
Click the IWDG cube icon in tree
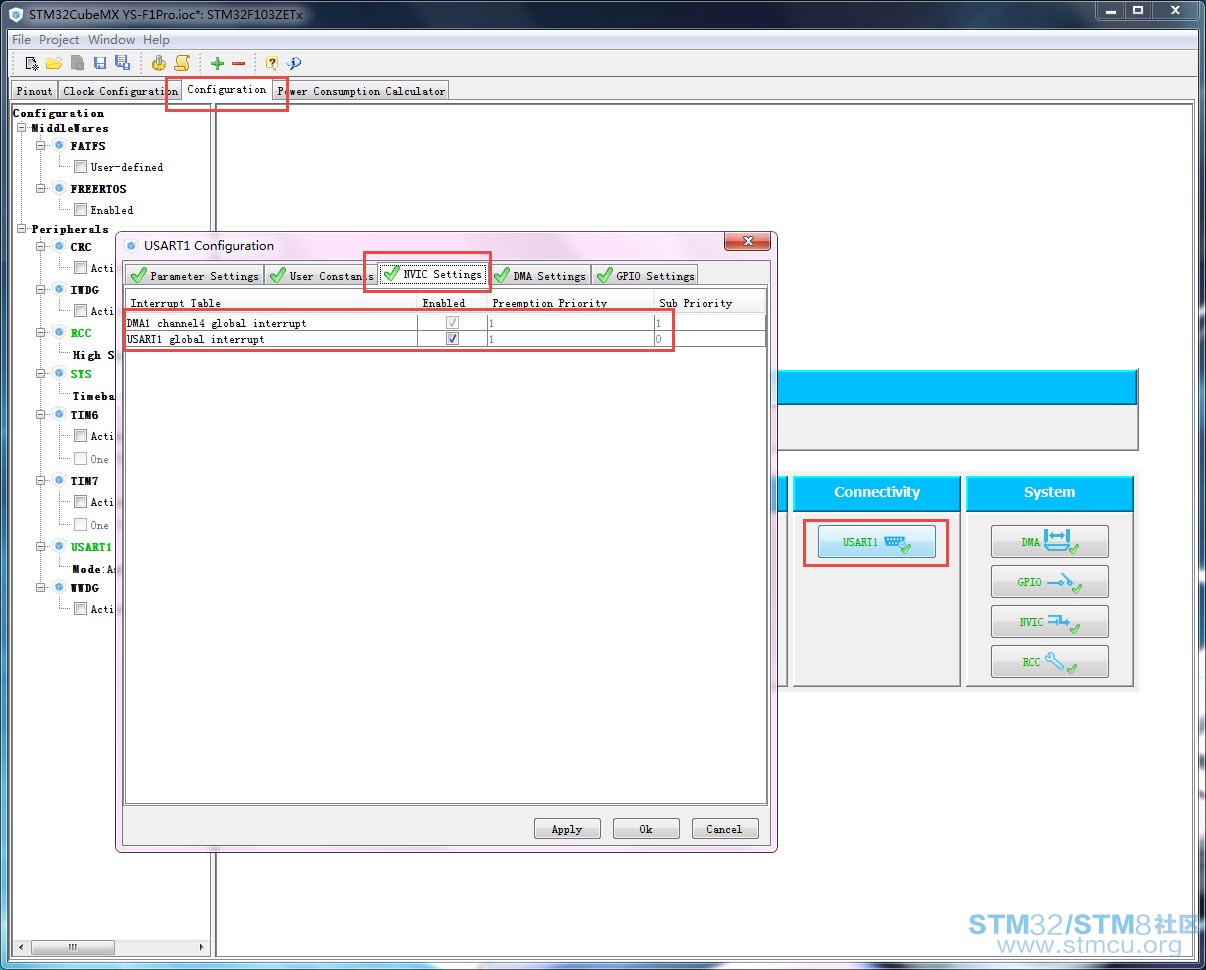click(59, 290)
